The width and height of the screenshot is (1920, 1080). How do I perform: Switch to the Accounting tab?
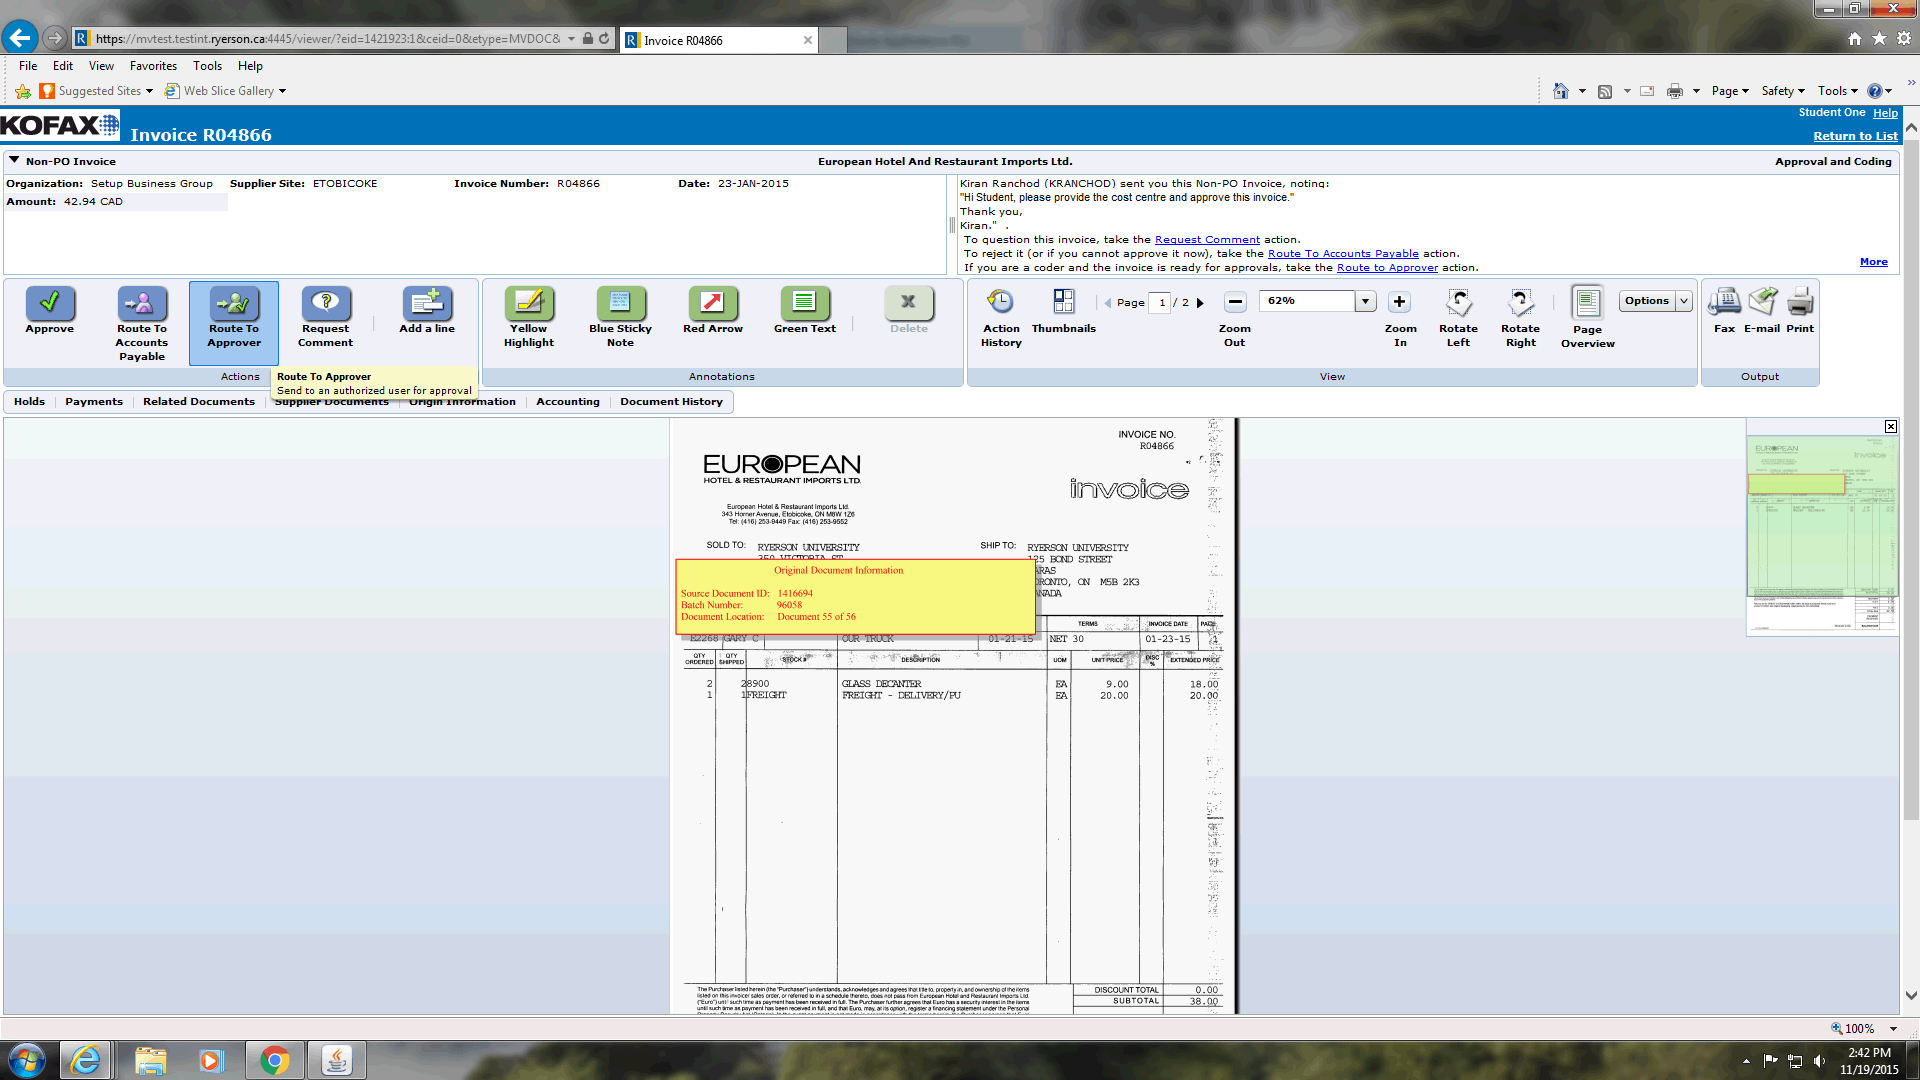coord(567,402)
